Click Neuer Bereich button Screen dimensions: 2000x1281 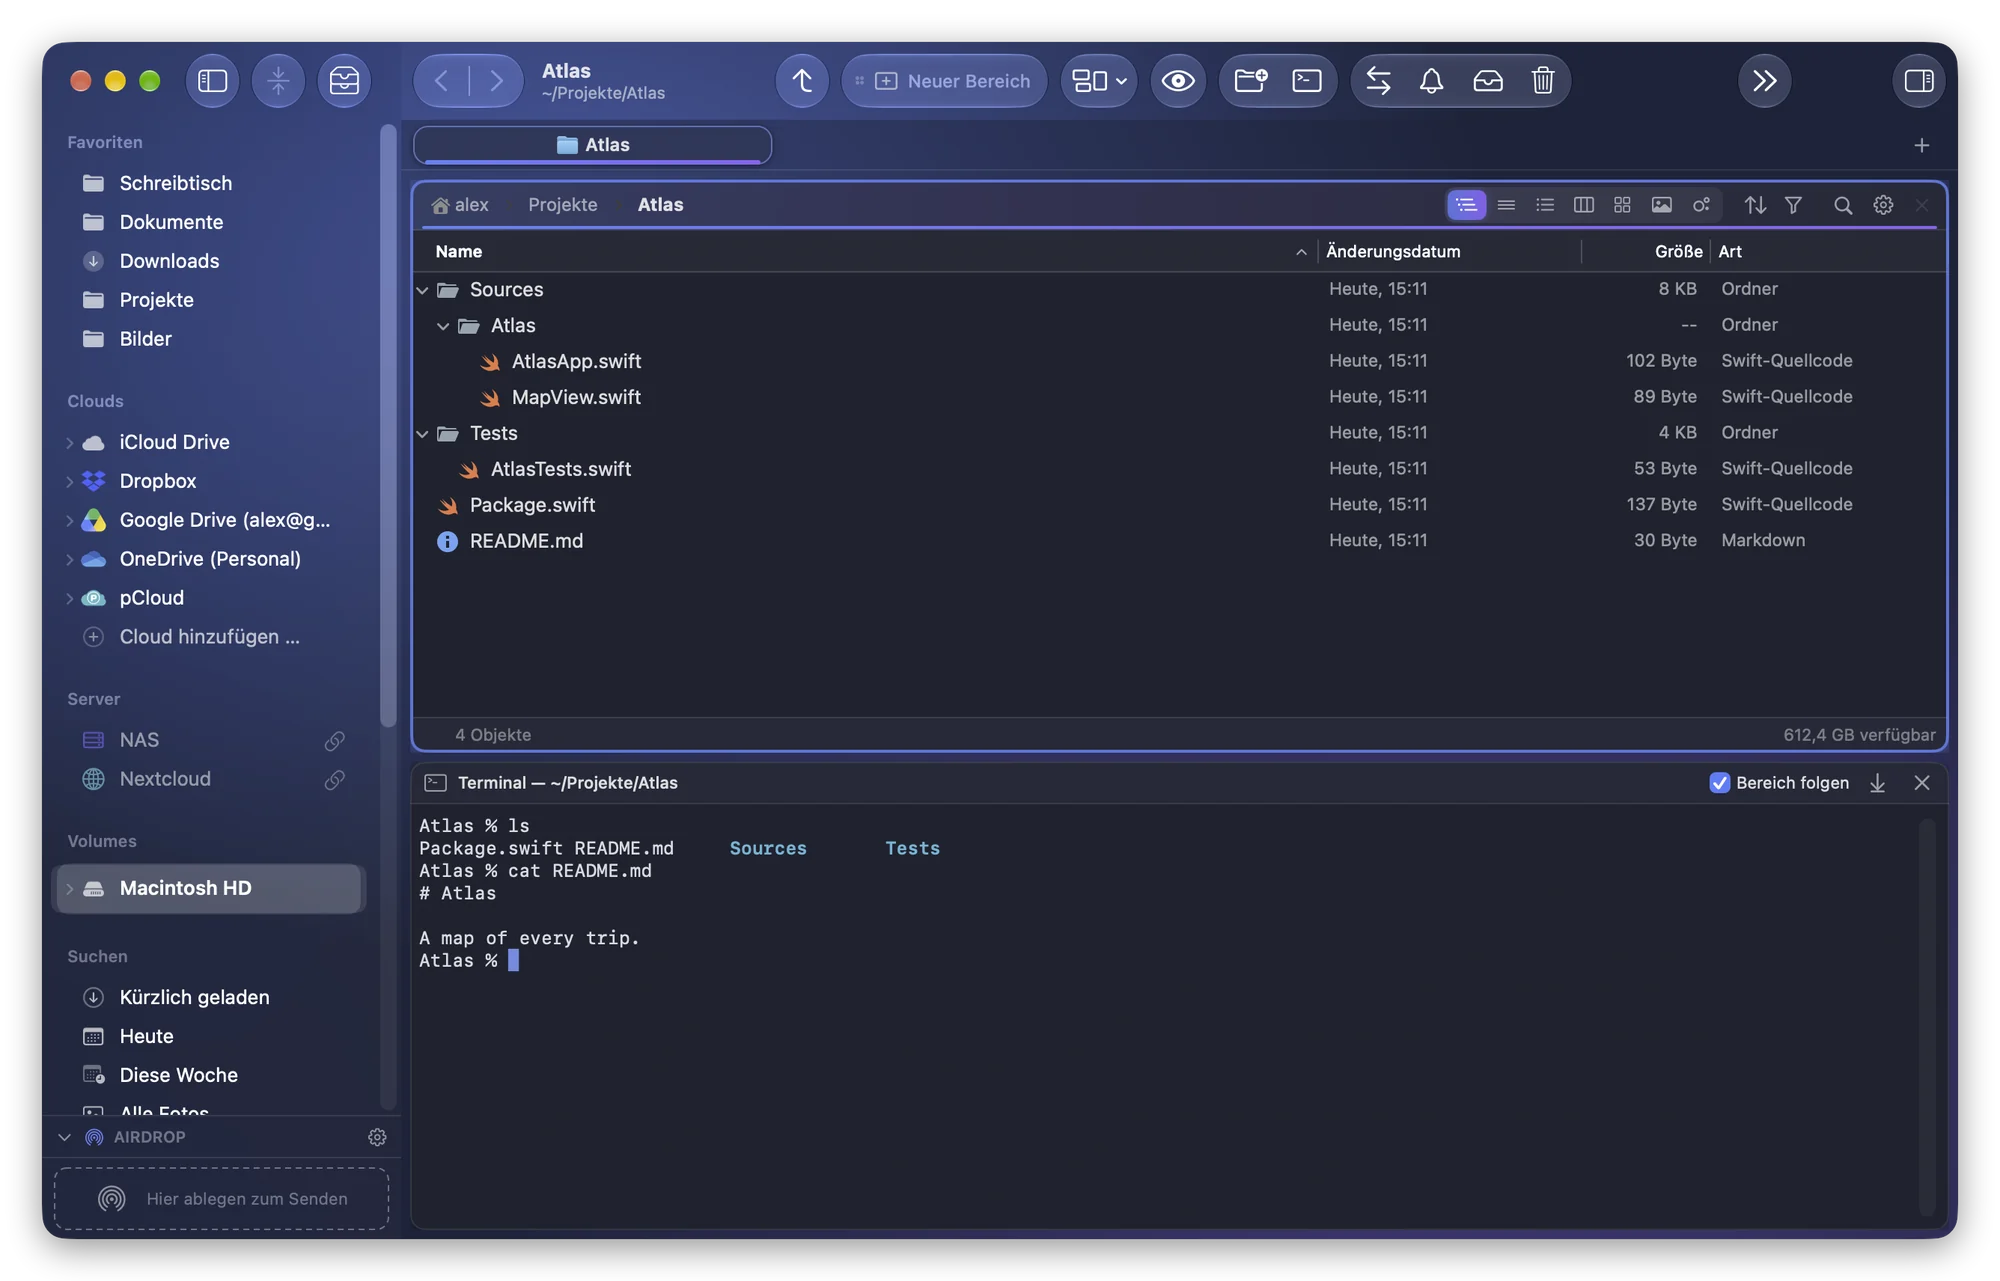(x=945, y=81)
